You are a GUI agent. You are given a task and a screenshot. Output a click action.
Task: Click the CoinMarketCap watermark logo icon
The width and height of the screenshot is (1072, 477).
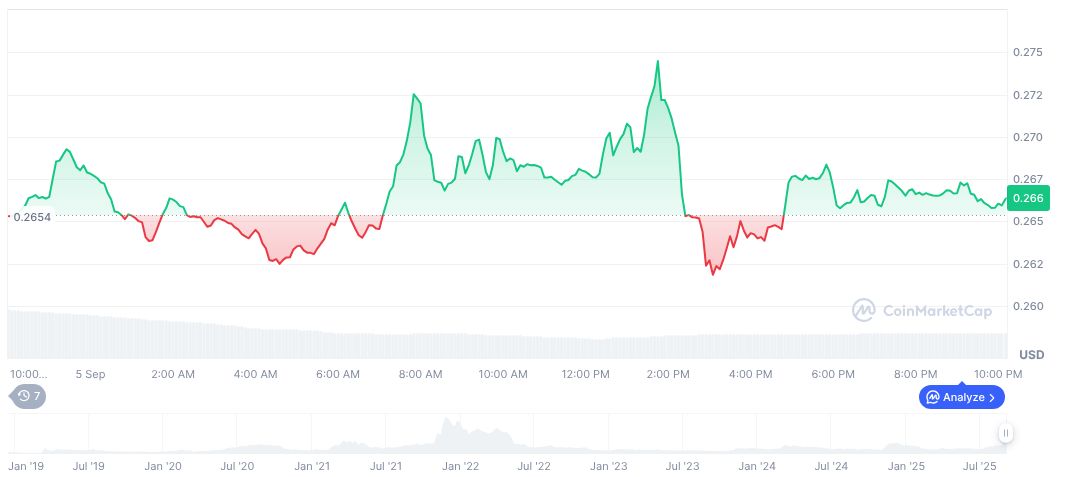863,311
